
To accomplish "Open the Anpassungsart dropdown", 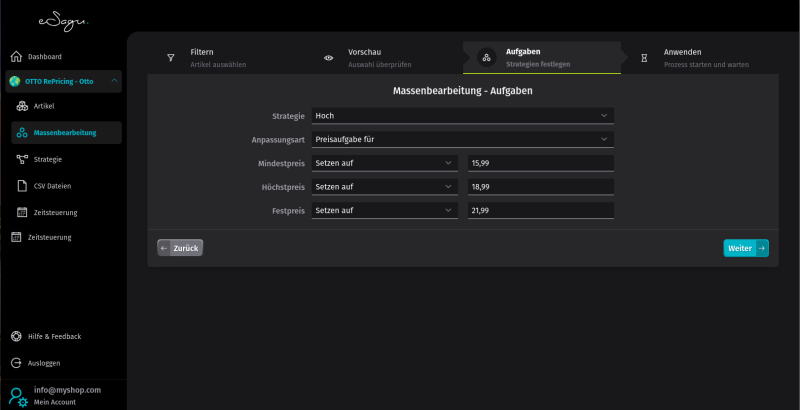I will pos(462,139).
